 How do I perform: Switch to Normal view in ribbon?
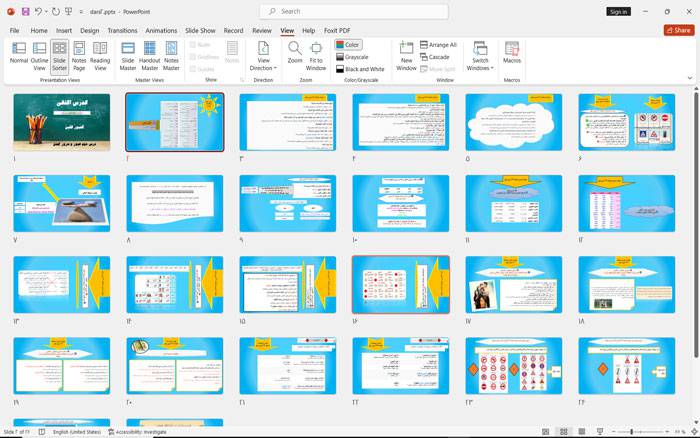coord(19,53)
